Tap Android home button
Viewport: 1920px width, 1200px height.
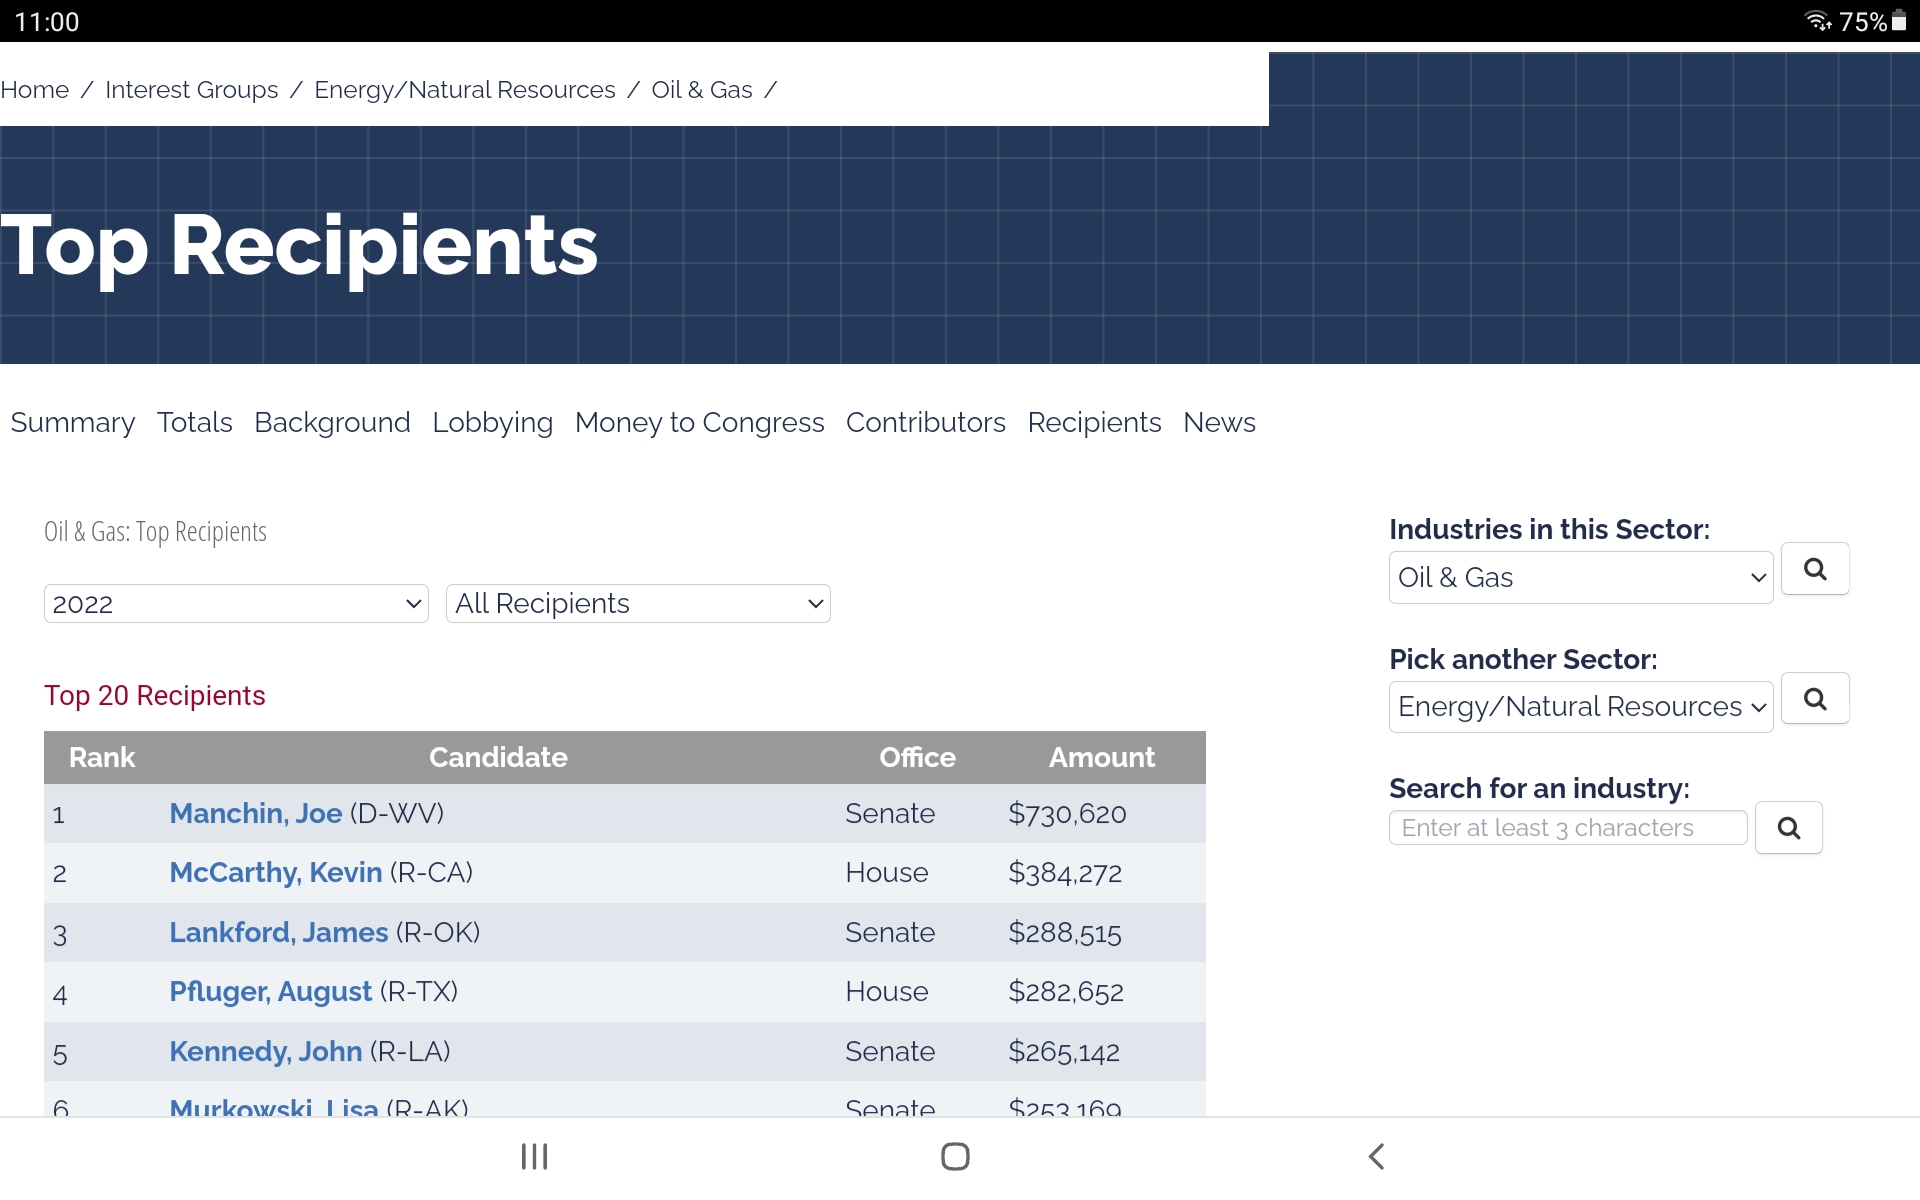point(955,1157)
